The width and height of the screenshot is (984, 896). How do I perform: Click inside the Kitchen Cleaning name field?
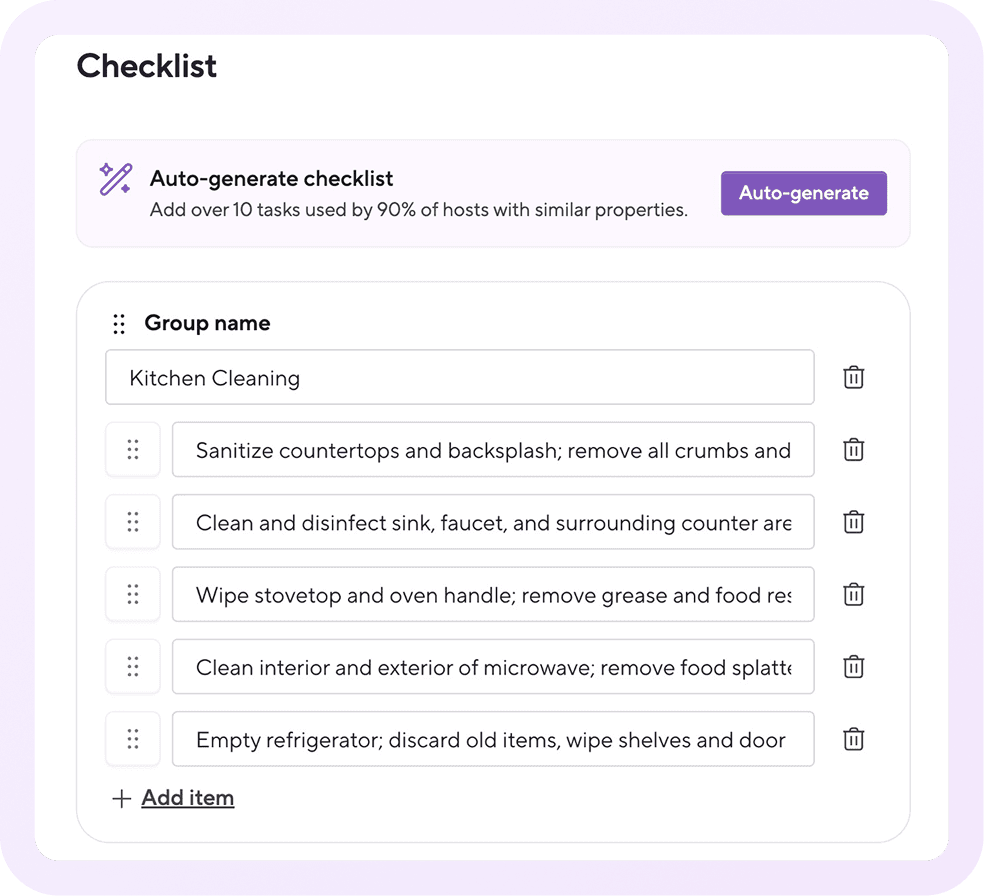(459, 377)
